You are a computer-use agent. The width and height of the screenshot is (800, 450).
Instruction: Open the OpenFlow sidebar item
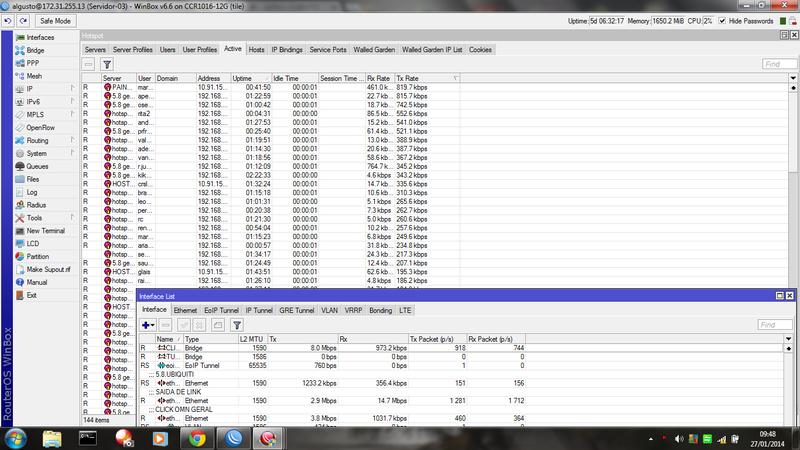pyautogui.click(x=40, y=128)
